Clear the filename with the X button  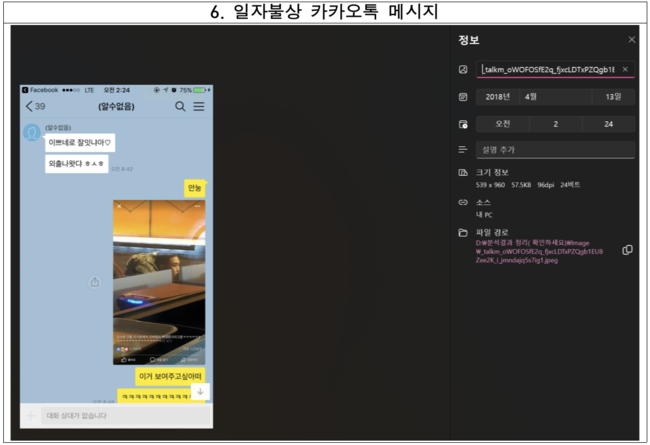pyautogui.click(x=625, y=70)
